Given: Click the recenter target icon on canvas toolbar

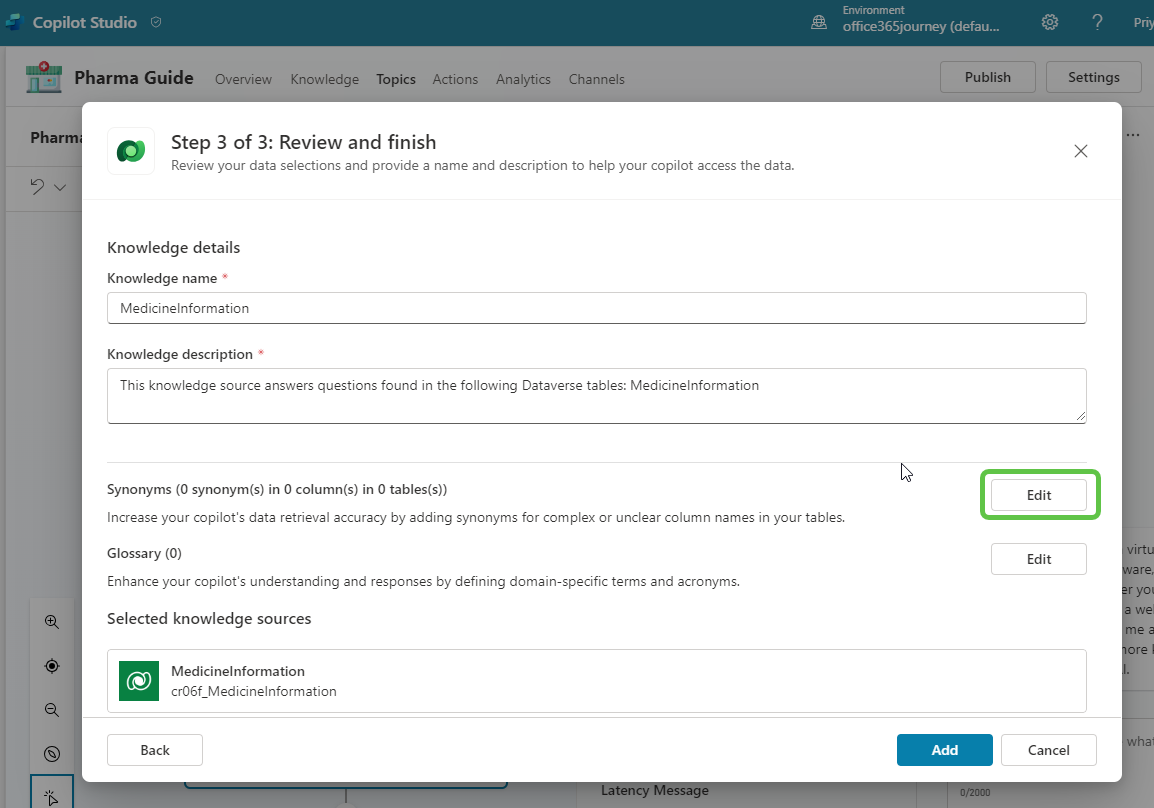Looking at the screenshot, I should pos(52,666).
